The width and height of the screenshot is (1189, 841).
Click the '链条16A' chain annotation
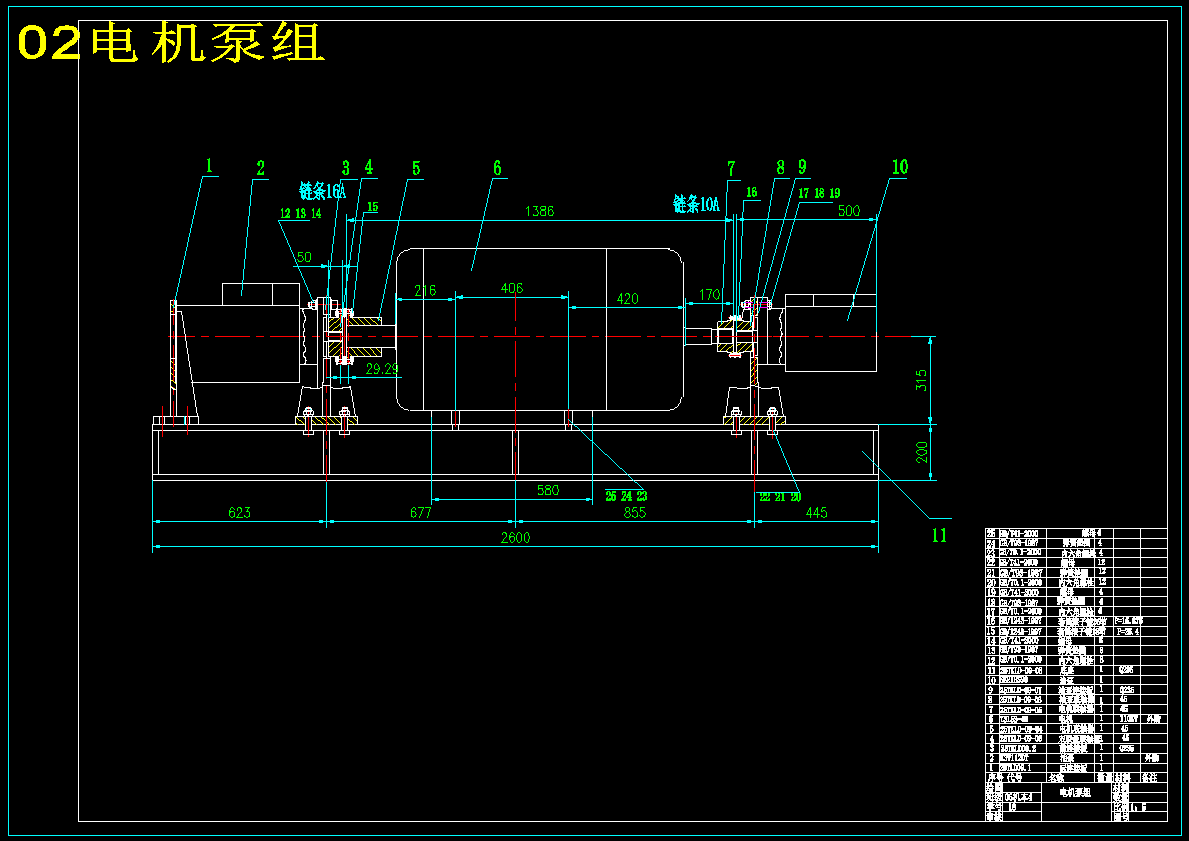point(322,191)
